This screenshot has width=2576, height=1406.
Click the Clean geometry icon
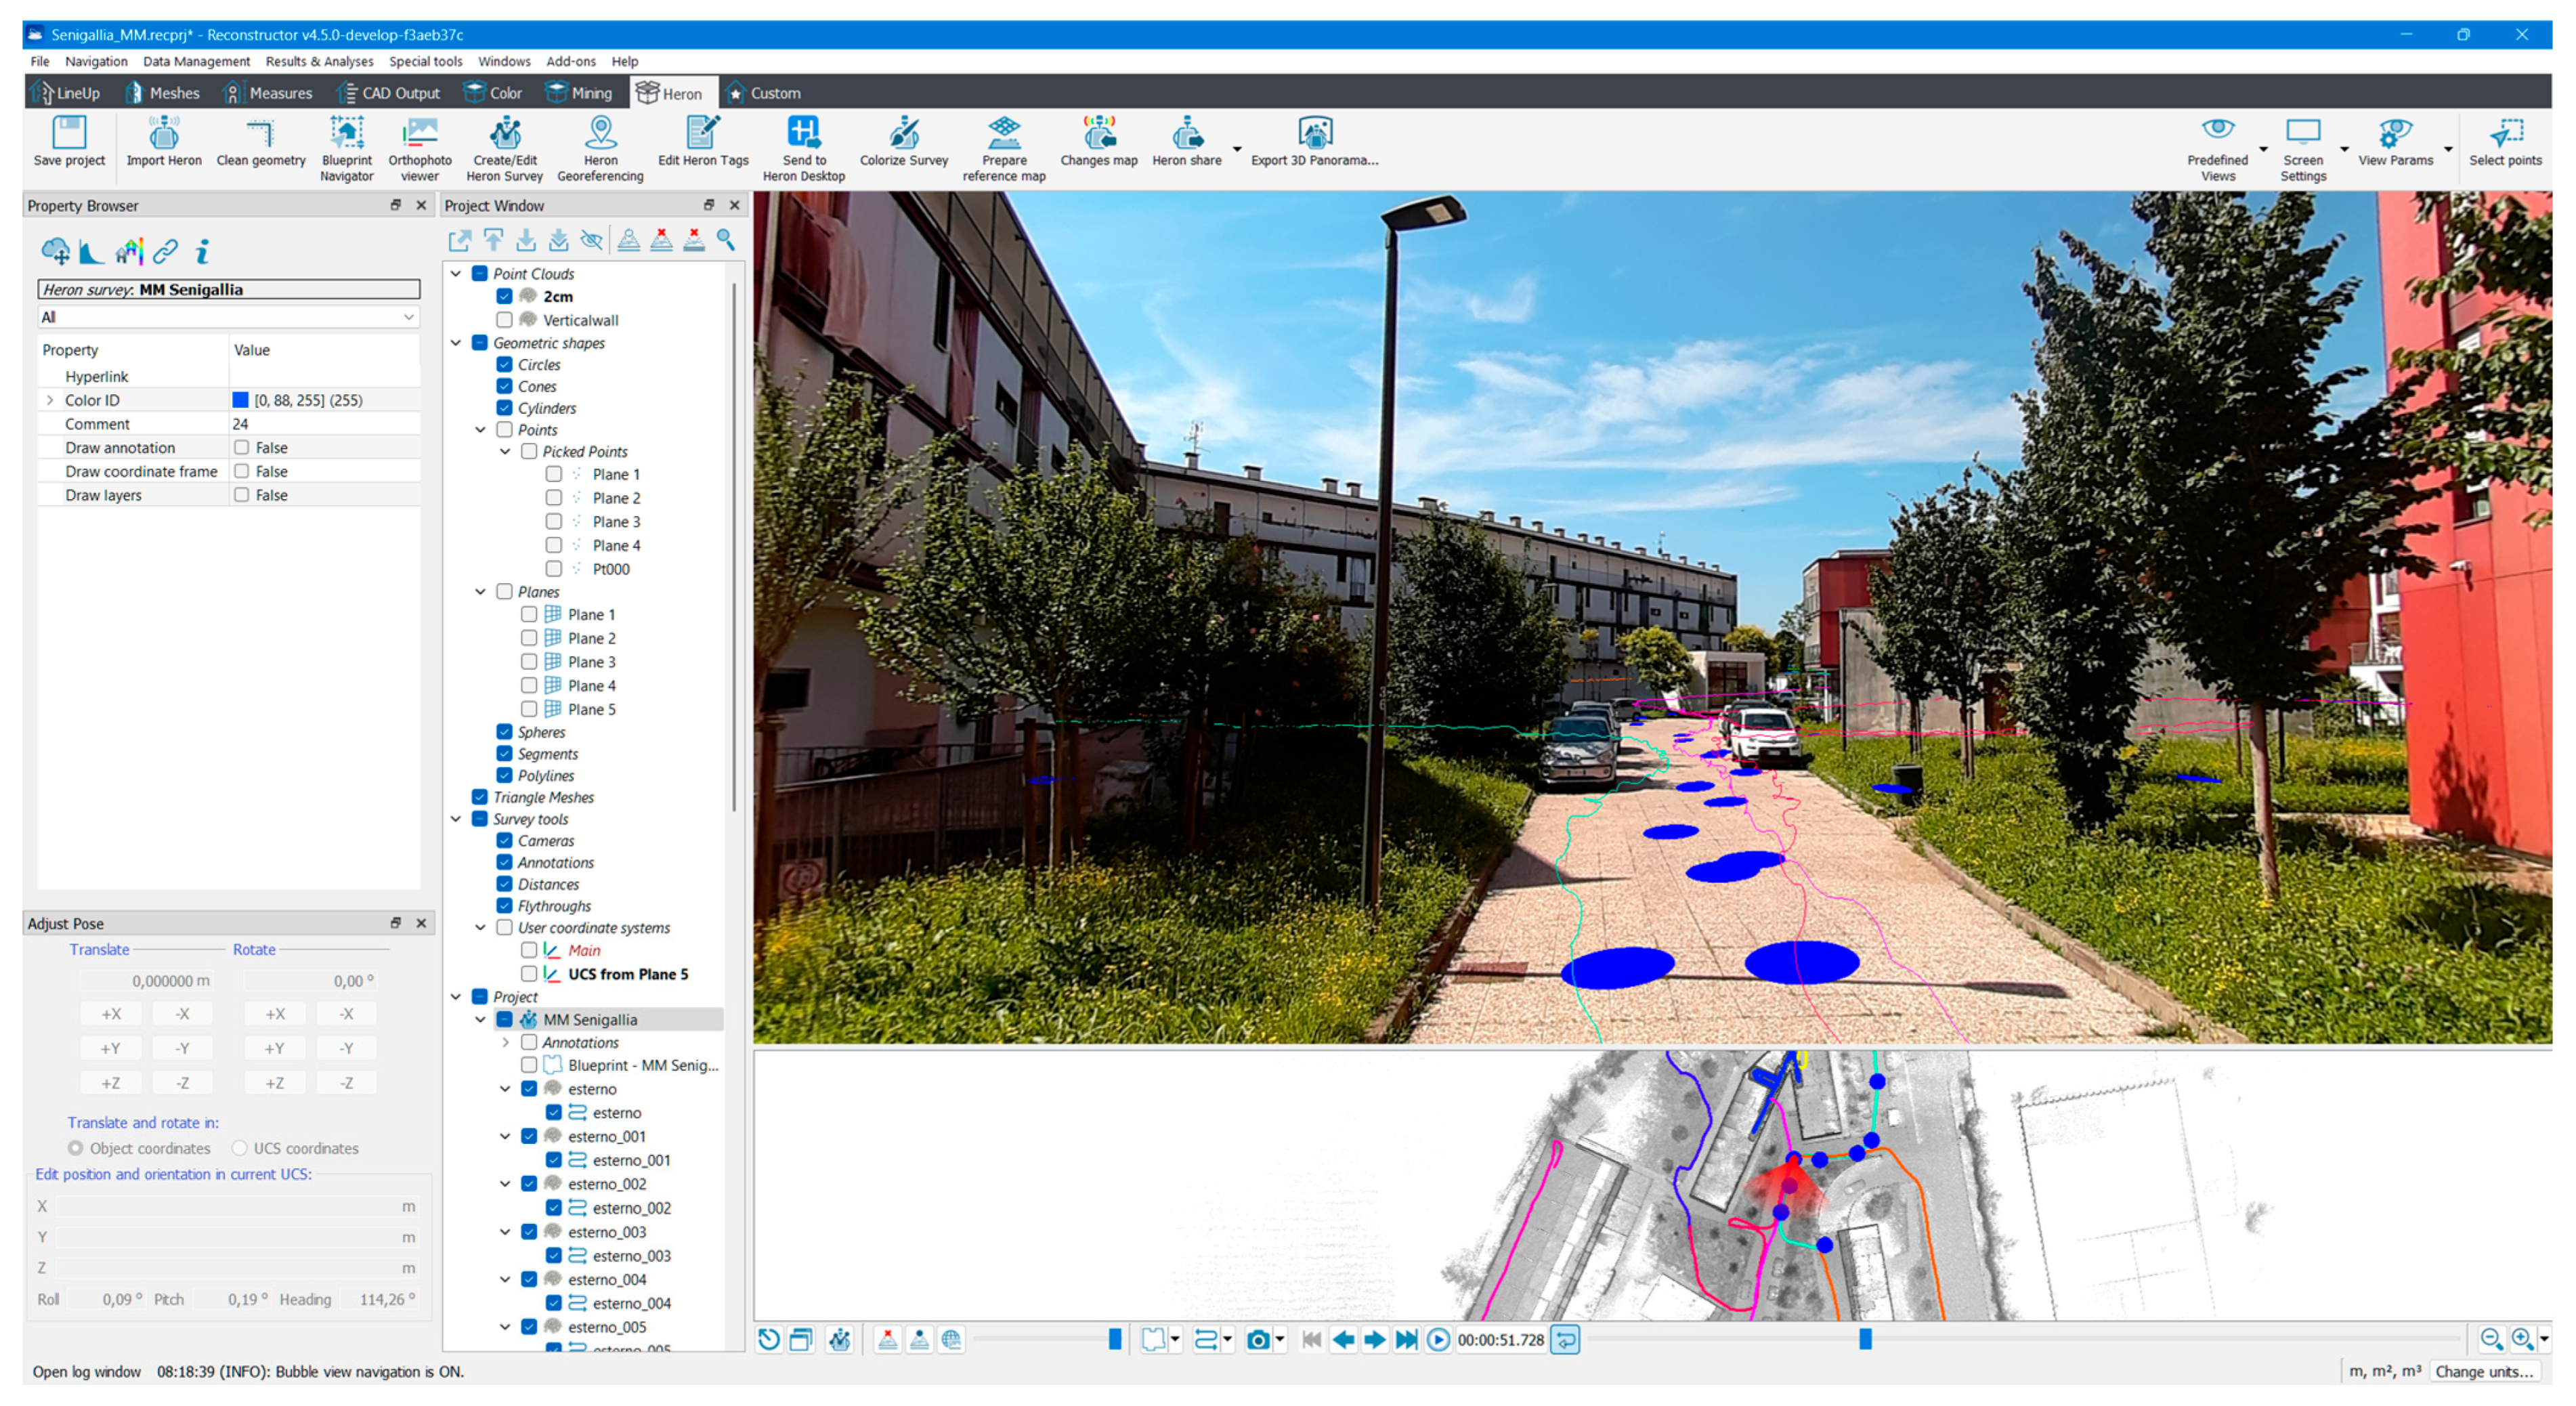click(260, 133)
